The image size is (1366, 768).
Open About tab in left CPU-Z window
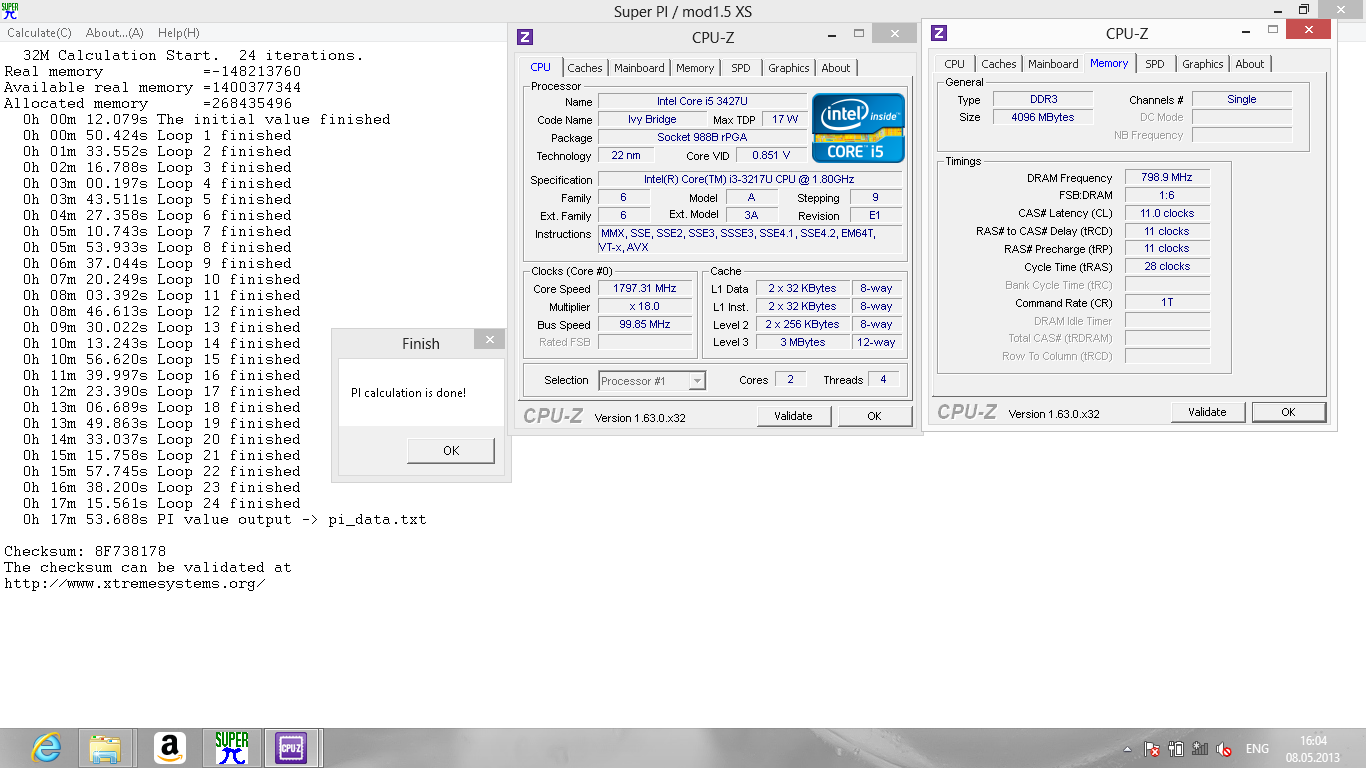(x=836, y=68)
